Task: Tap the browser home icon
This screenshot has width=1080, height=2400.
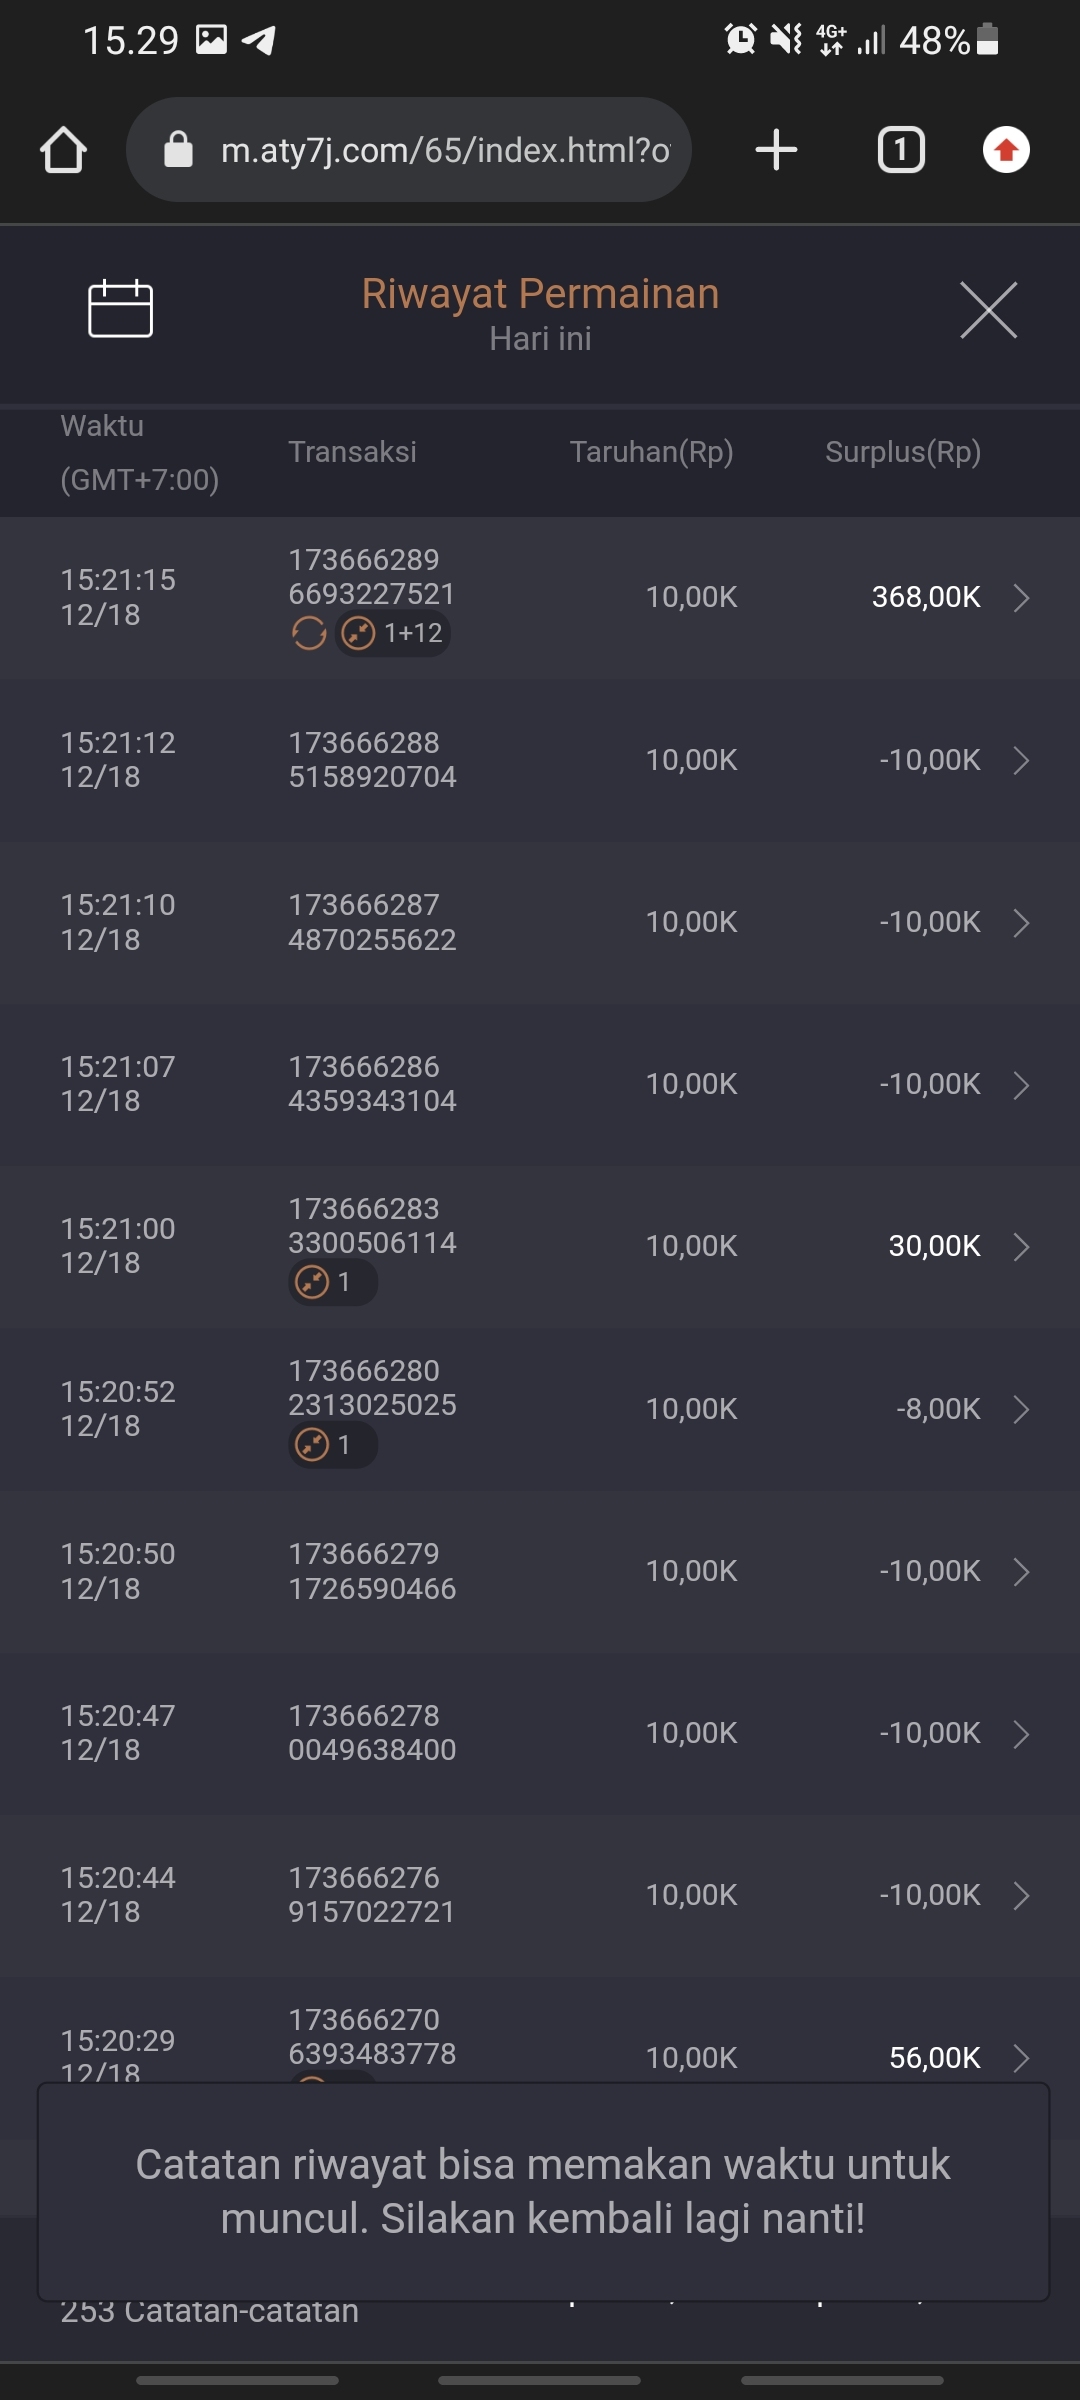Action: click(63, 151)
